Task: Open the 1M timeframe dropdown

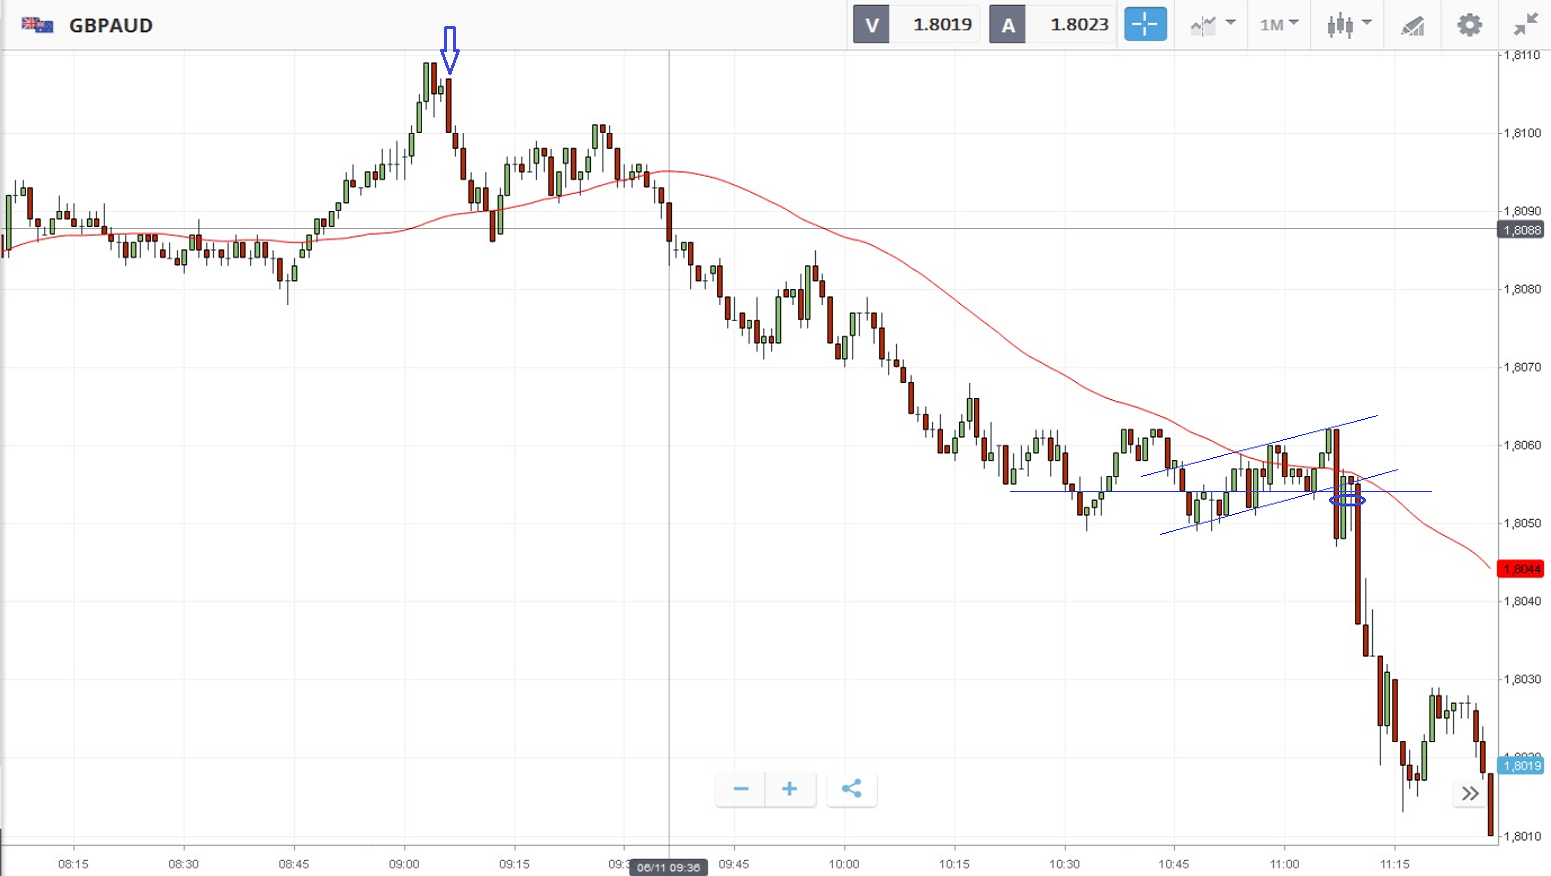Action: coord(1278,24)
